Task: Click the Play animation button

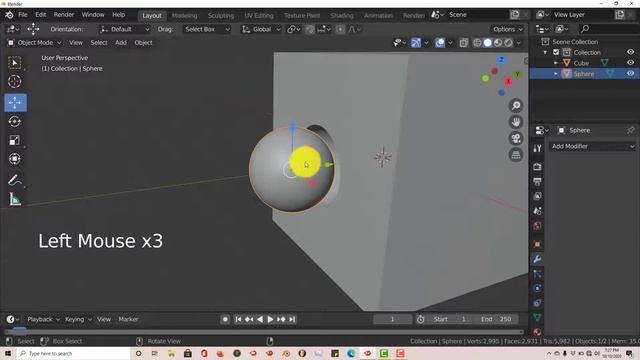Action: 270,319
